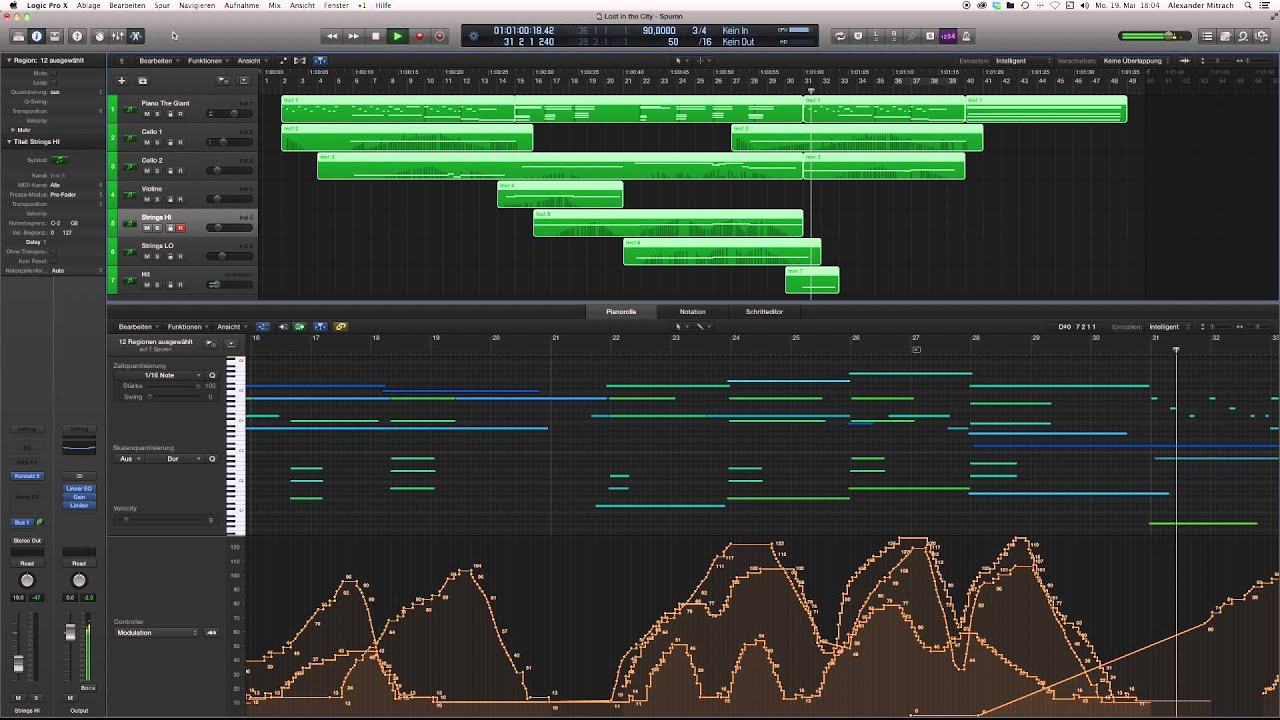The height and width of the screenshot is (720, 1280).
Task: Open the Library button in control bar
Action: (18, 36)
